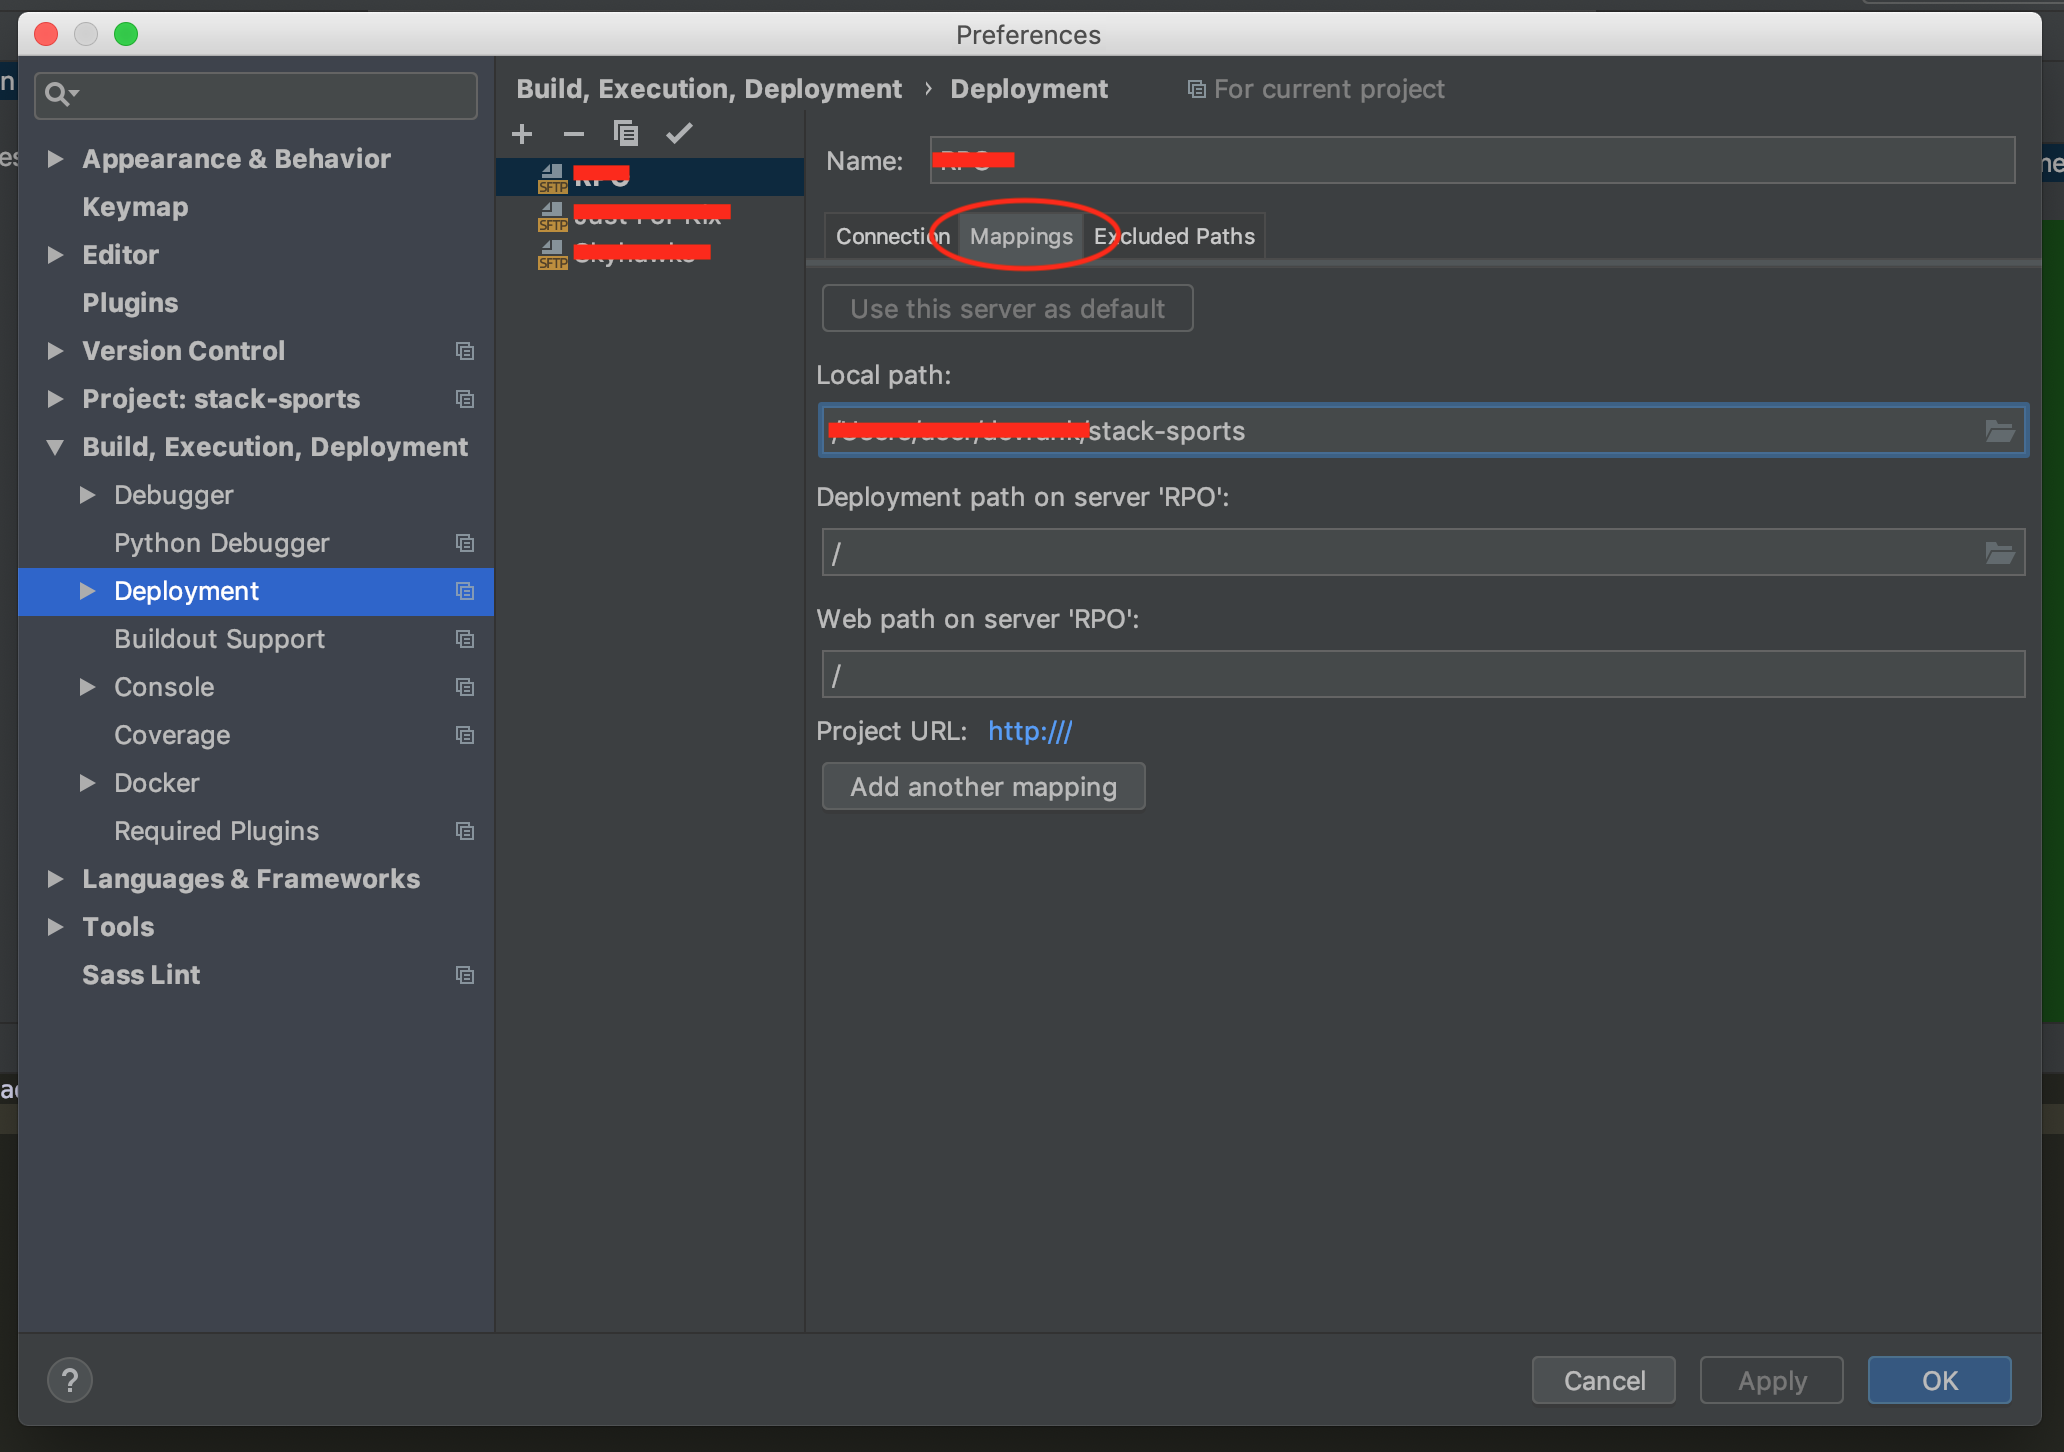This screenshot has width=2064, height=1452.
Task: Expand Languages & Frameworks section
Action: [56, 879]
